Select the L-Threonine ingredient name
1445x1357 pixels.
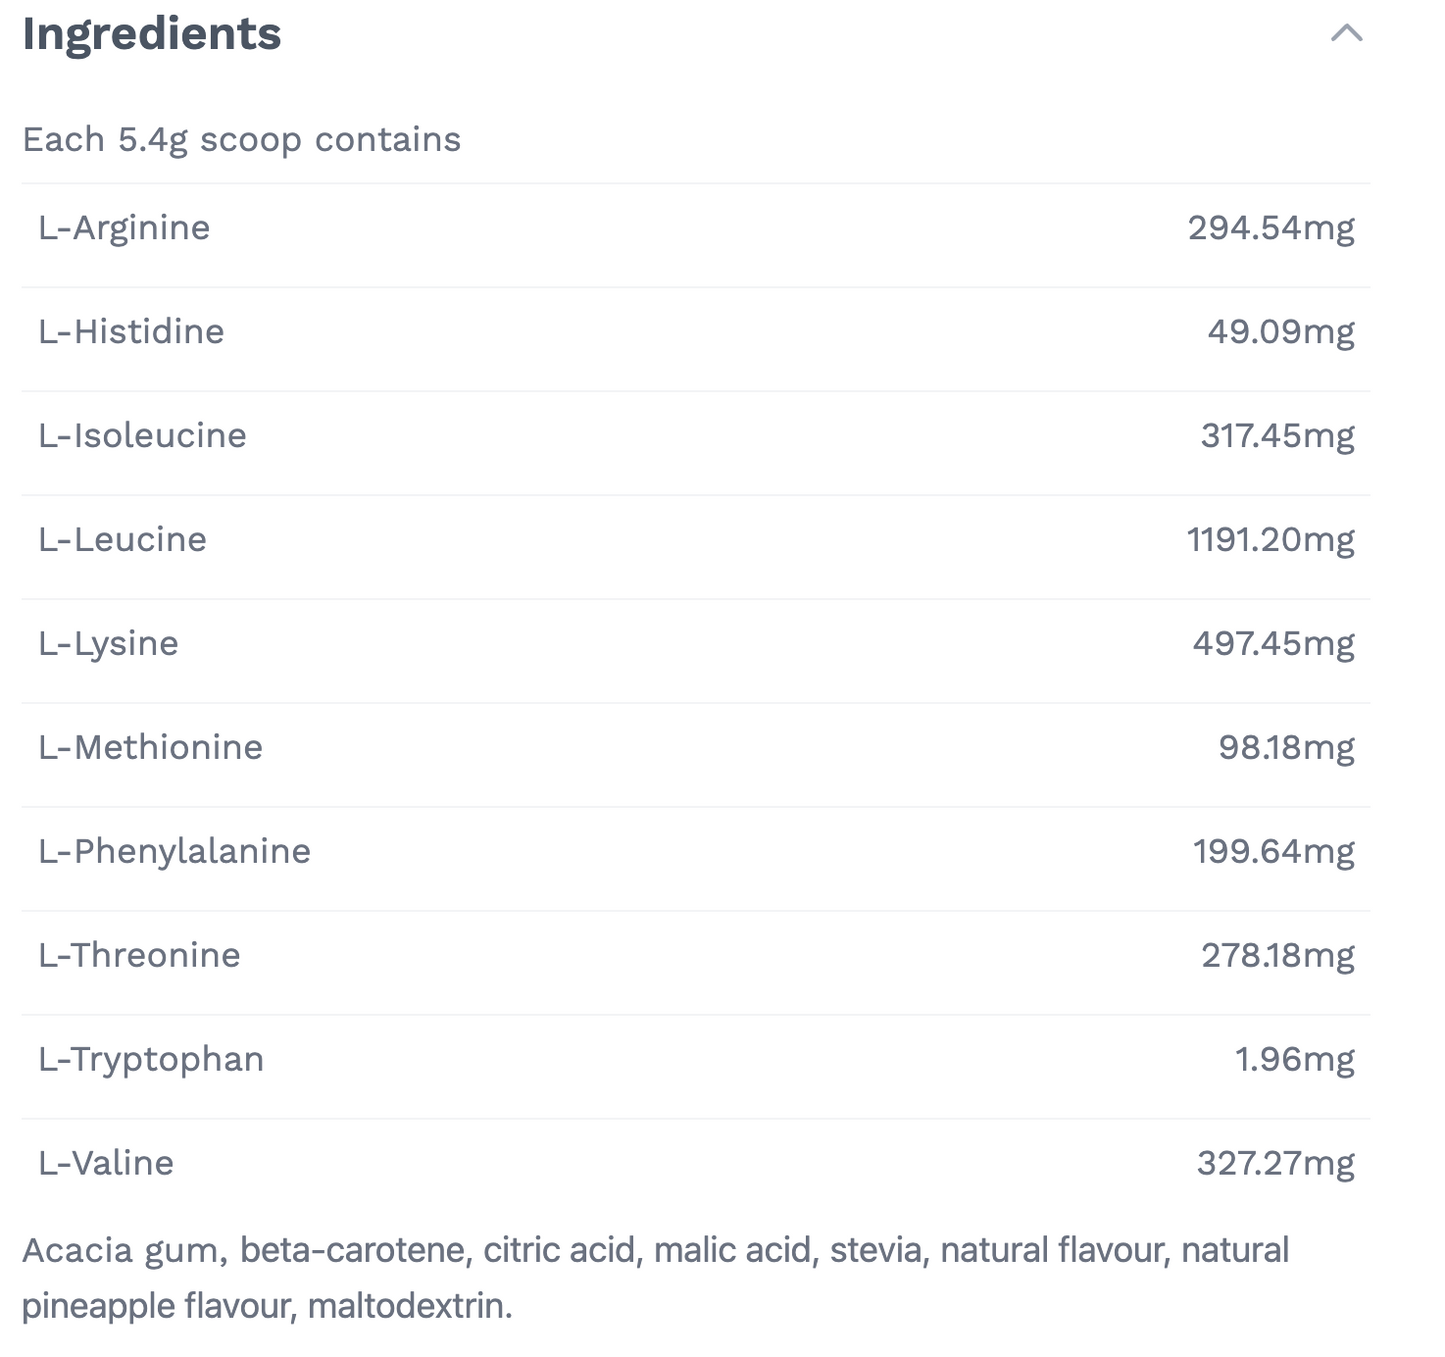pyautogui.click(x=139, y=956)
